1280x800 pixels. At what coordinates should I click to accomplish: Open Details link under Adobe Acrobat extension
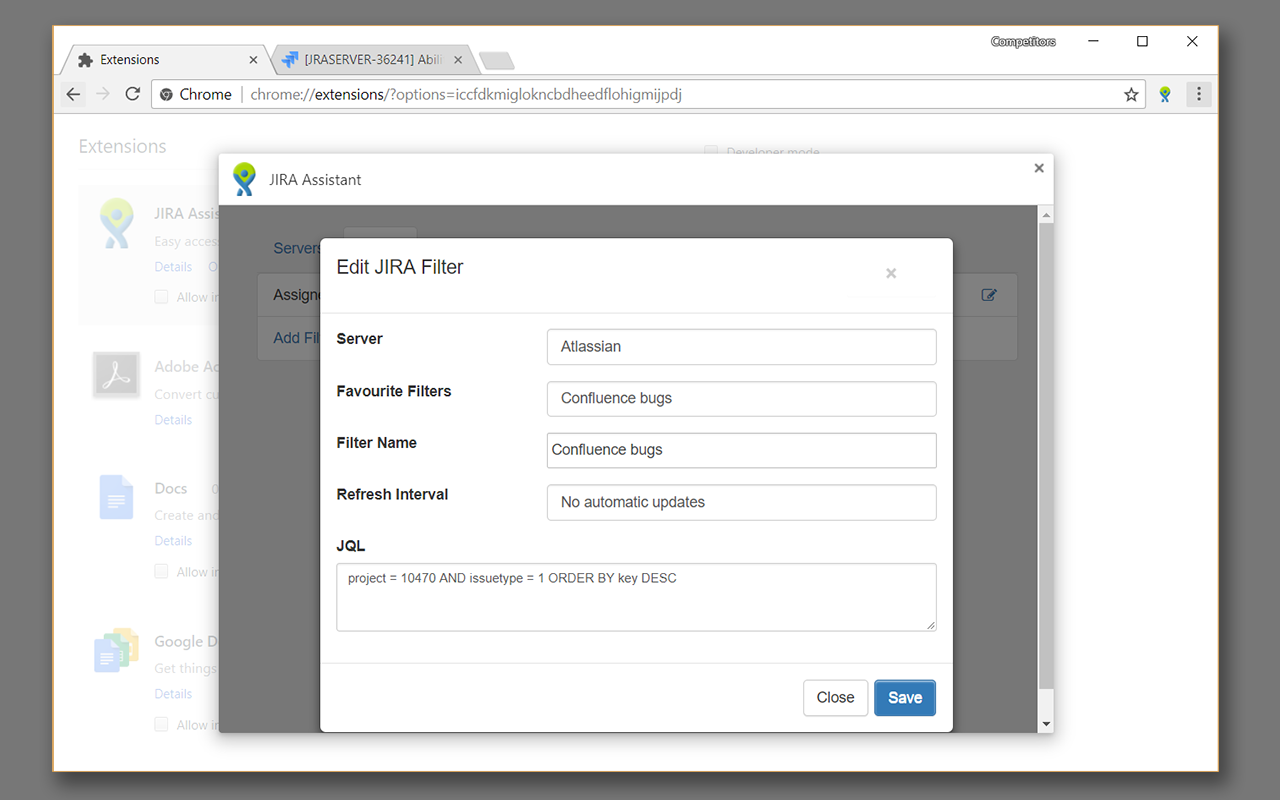pyautogui.click(x=173, y=420)
